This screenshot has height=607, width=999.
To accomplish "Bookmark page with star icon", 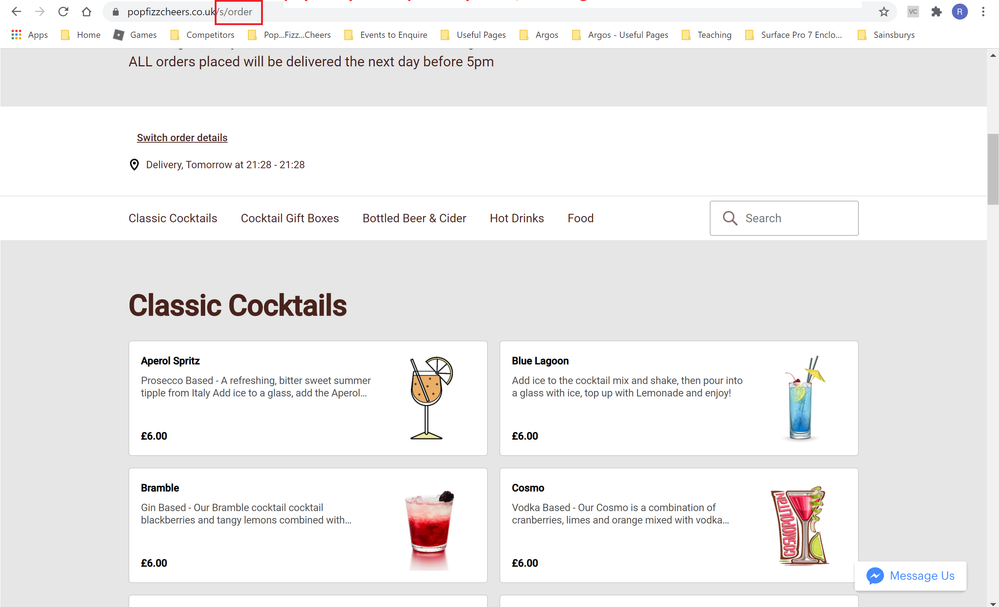I will pyautogui.click(x=884, y=12).
